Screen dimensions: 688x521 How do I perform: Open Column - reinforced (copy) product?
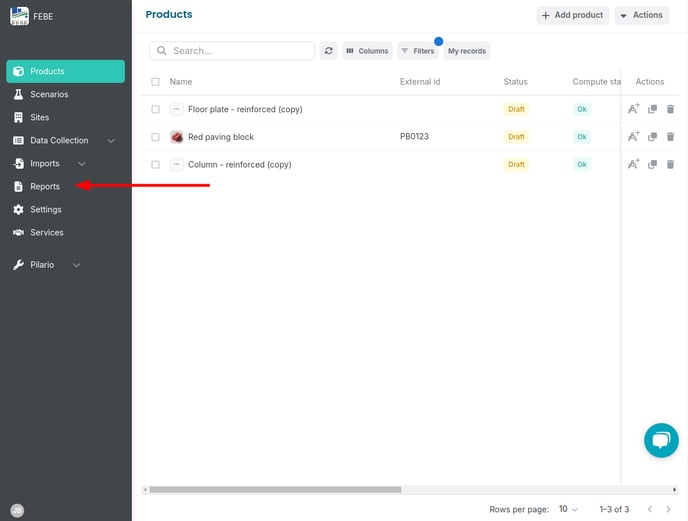point(240,165)
